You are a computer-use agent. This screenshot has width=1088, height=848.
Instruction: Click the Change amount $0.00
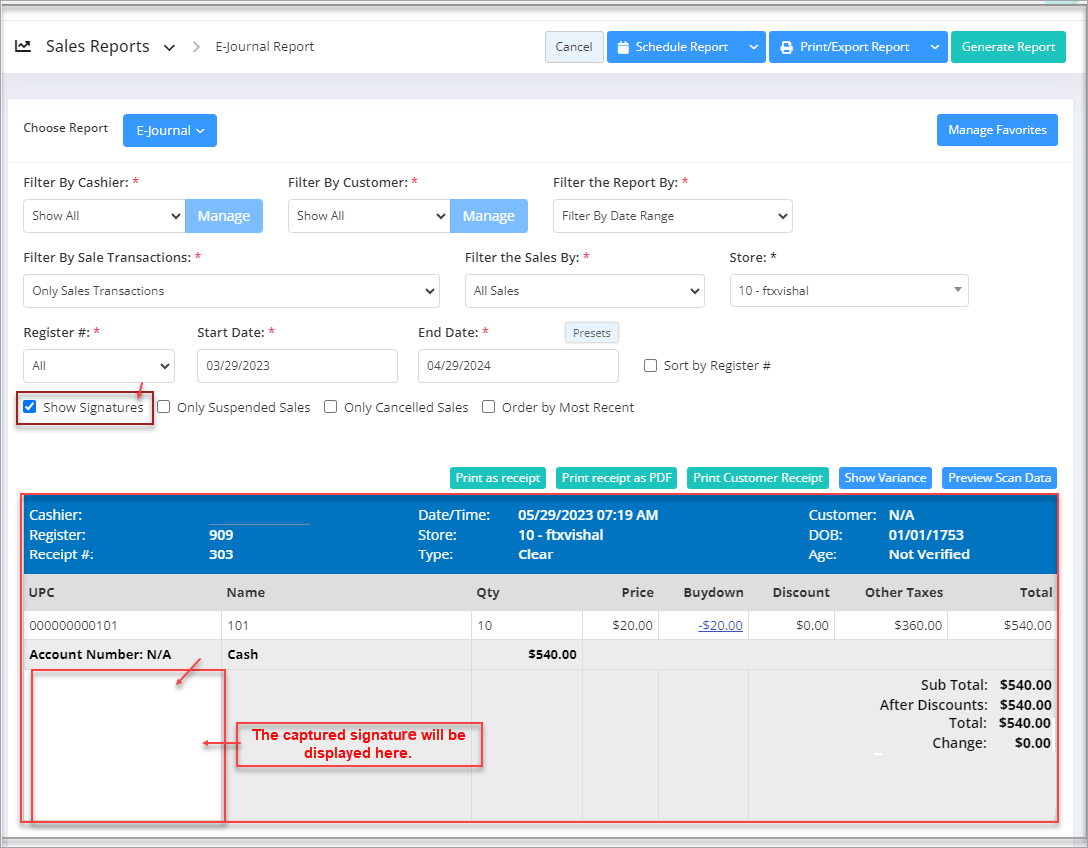1032,743
